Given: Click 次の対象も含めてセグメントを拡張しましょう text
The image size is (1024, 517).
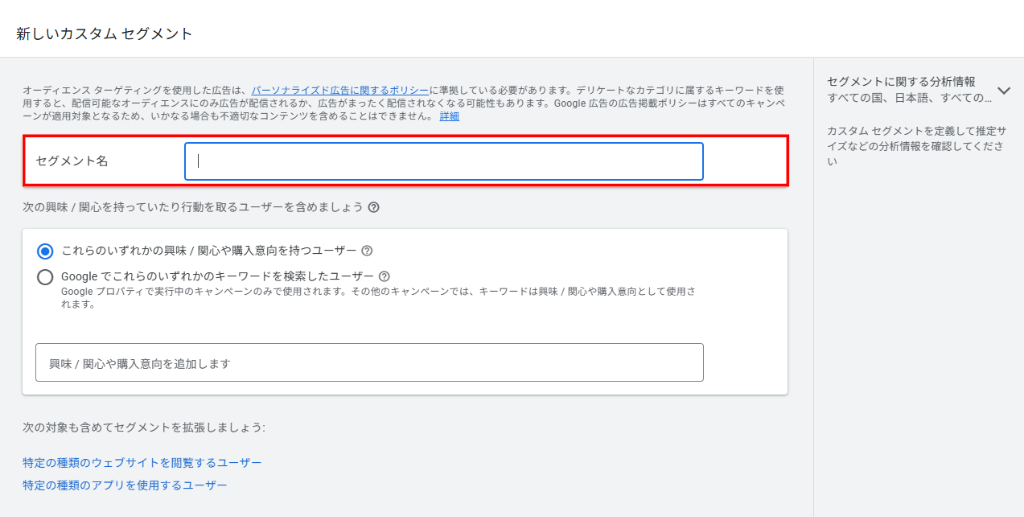Looking at the screenshot, I should pos(144,428).
